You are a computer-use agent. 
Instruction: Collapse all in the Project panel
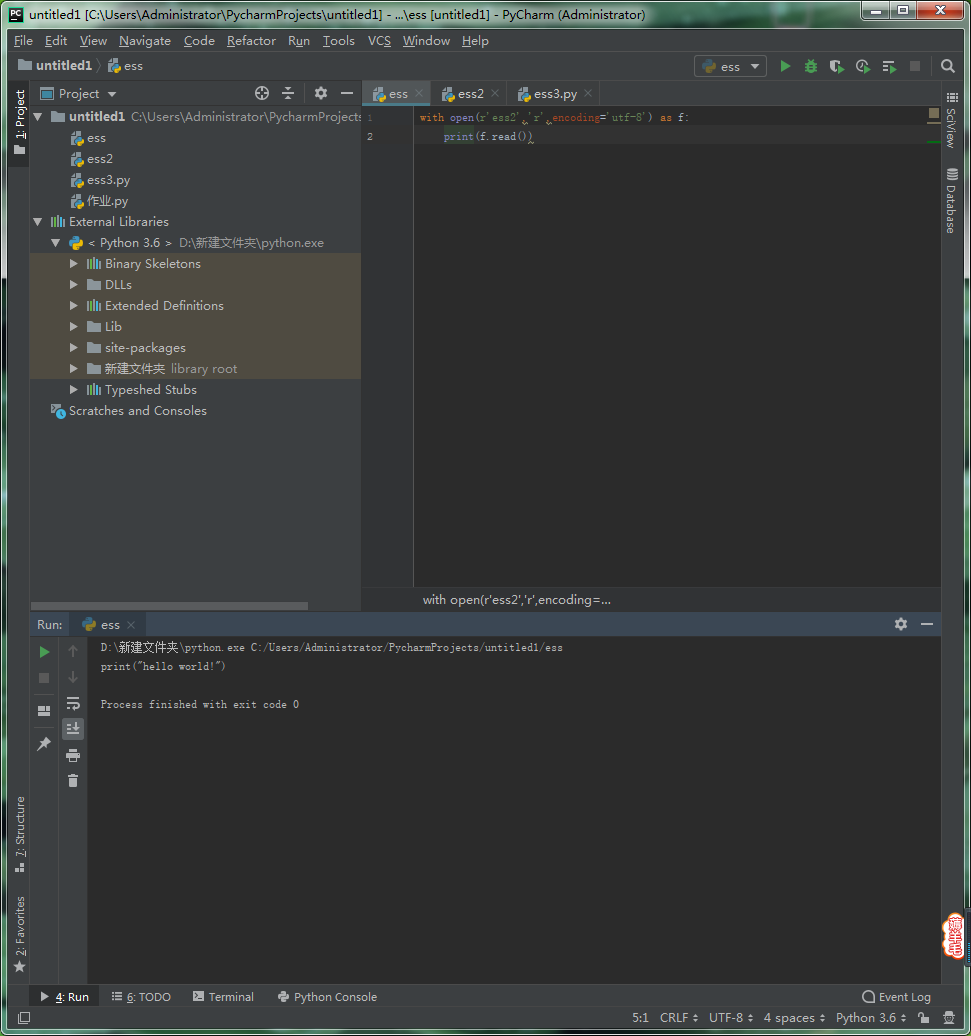pyautogui.click(x=288, y=93)
